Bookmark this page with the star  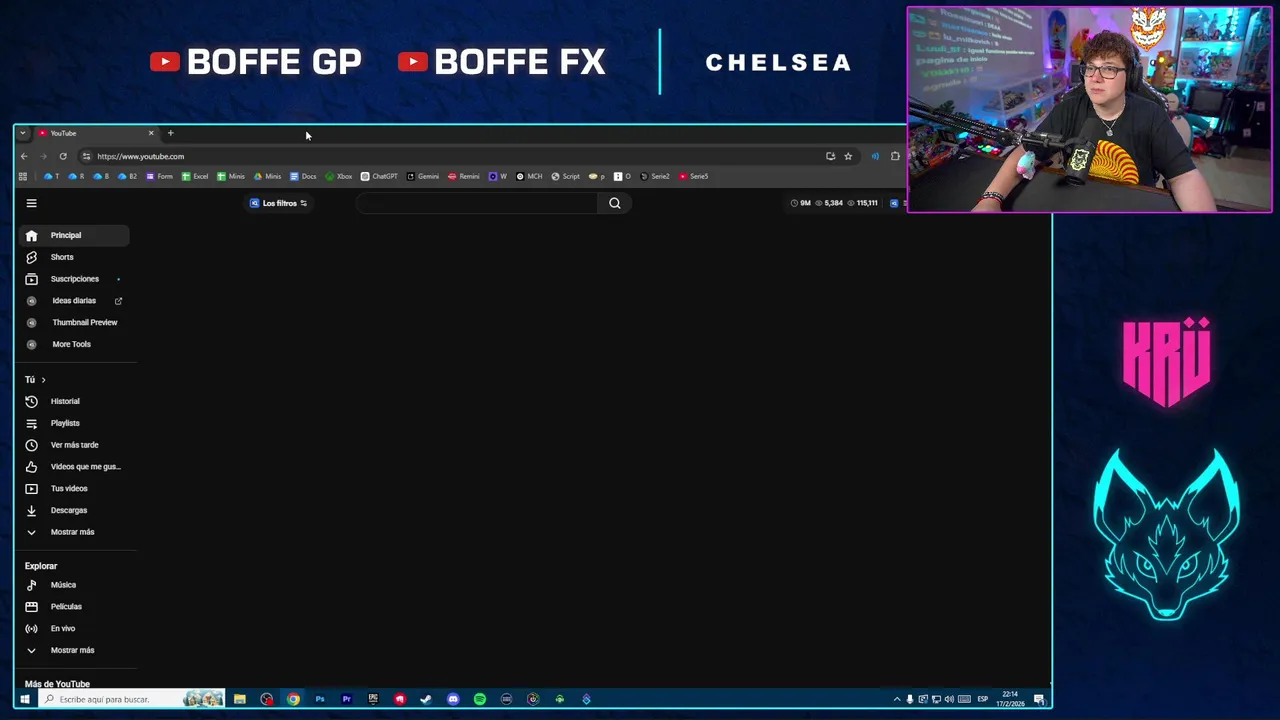point(848,156)
